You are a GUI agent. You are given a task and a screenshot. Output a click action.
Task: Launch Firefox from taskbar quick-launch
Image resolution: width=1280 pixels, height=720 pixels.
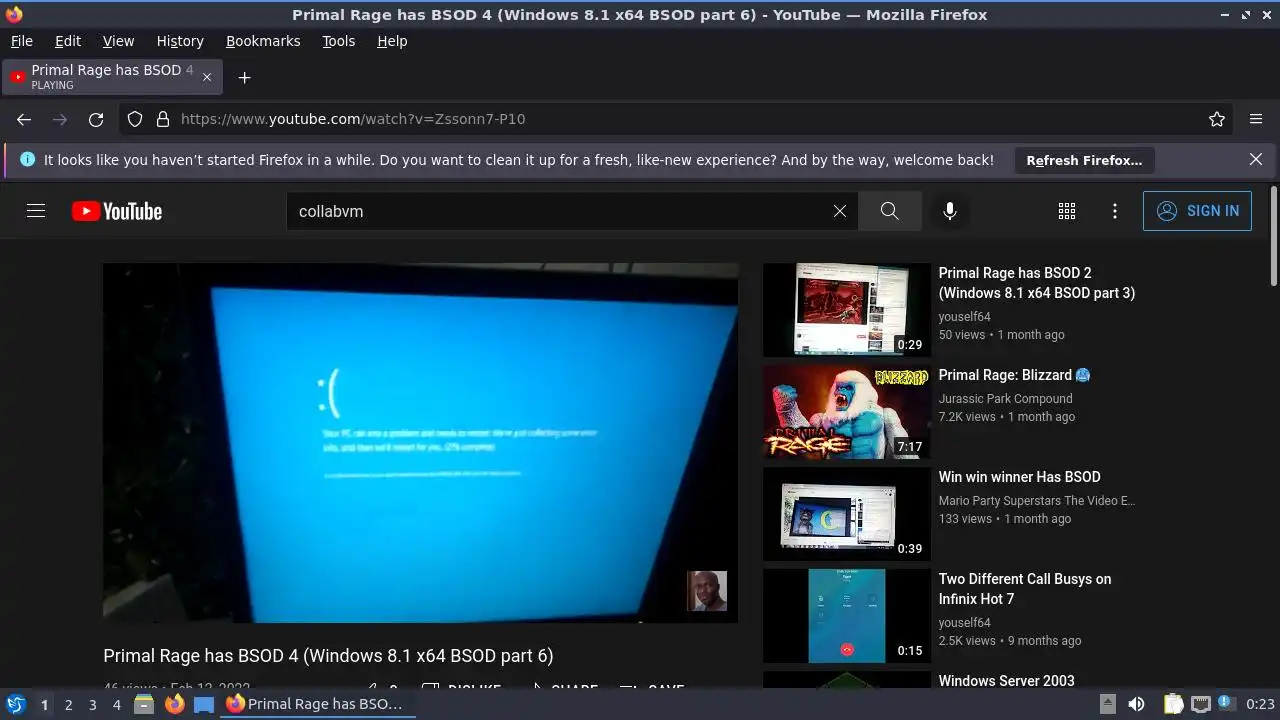coord(175,704)
